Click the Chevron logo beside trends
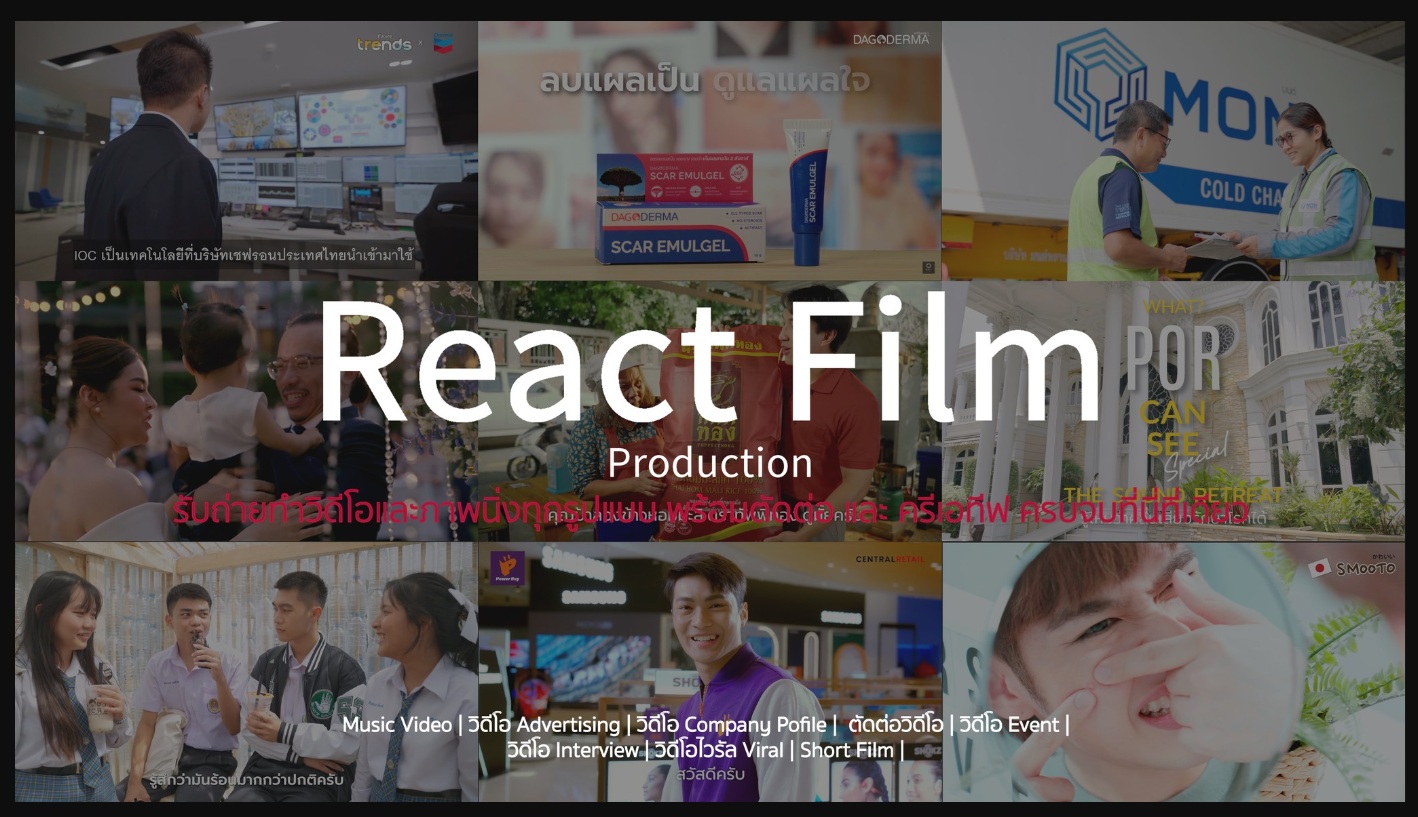The image size is (1418, 817). (x=442, y=45)
